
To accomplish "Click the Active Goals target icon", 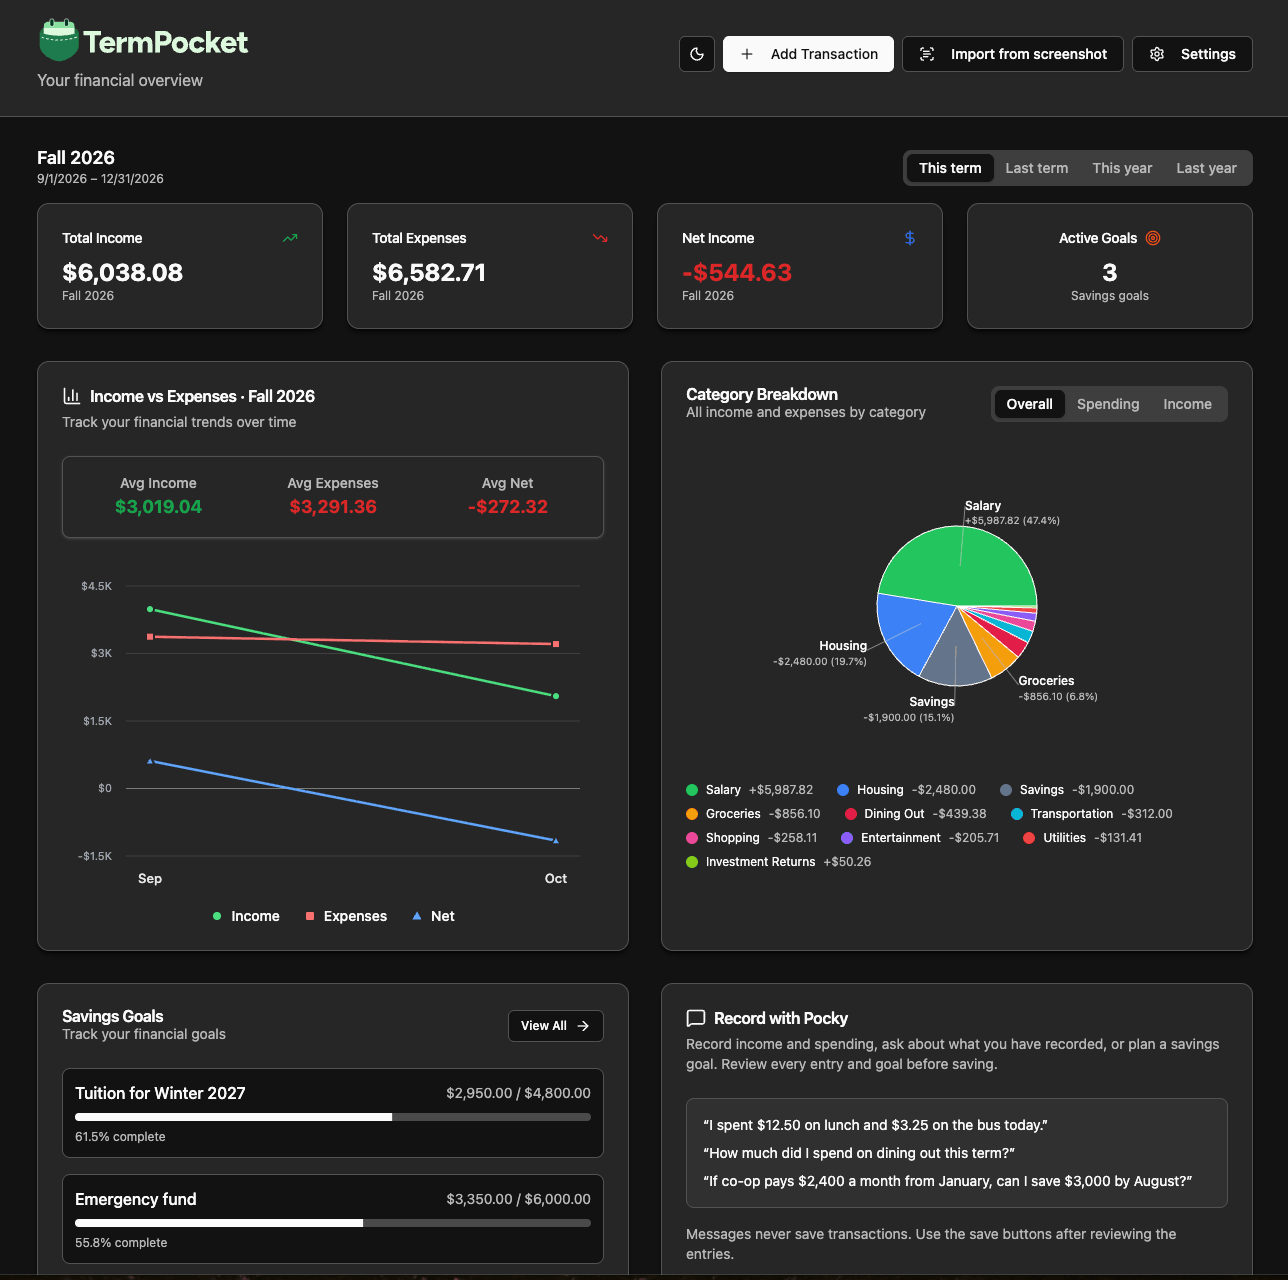I will (x=1153, y=238).
